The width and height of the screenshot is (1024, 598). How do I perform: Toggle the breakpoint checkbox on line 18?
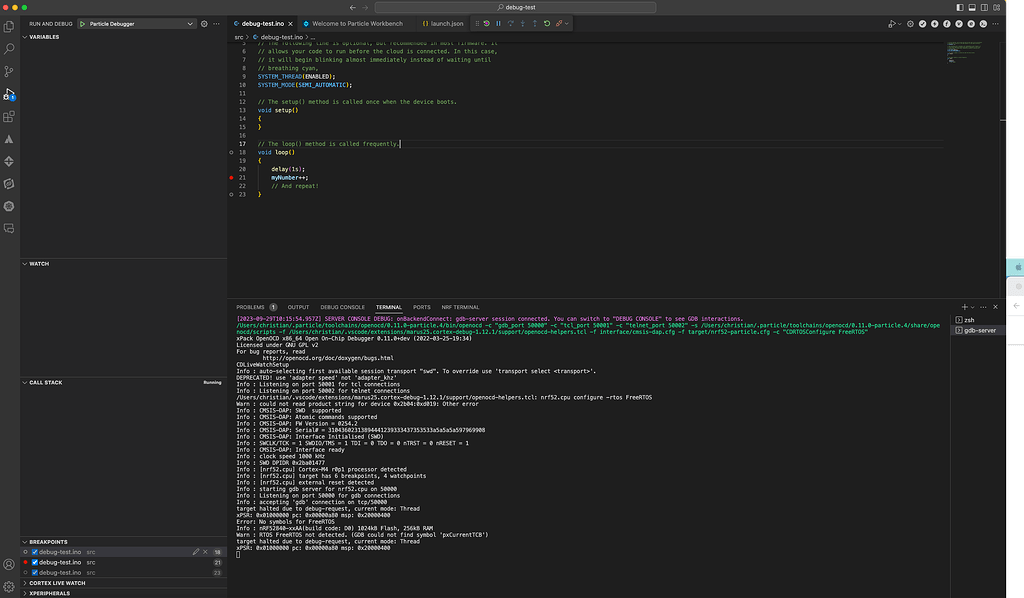[x=35, y=551]
